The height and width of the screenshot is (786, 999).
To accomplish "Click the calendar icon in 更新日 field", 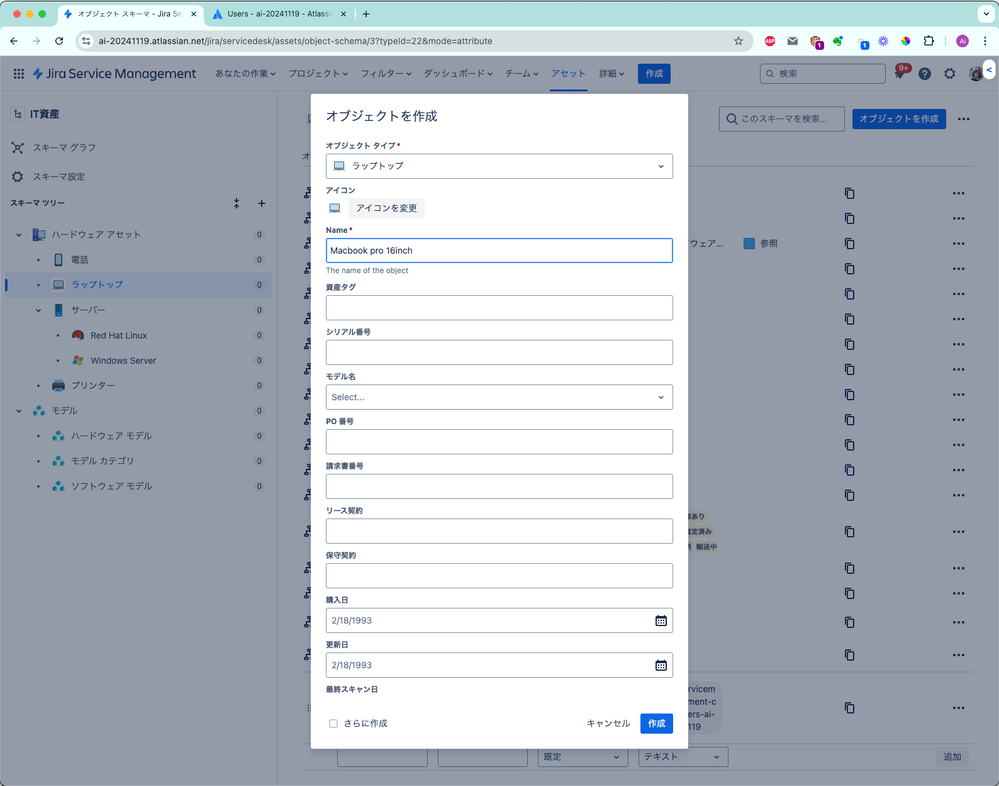I will [x=661, y=665].
